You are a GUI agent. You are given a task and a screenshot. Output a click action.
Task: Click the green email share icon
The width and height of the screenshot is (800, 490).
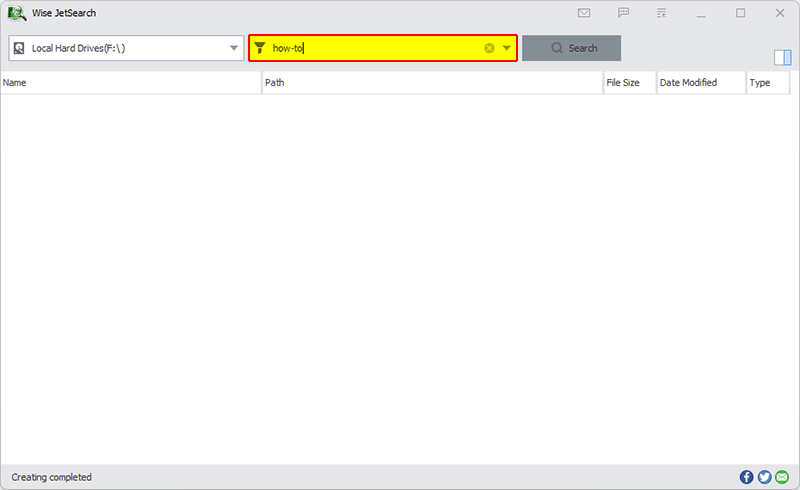(782, 477)
